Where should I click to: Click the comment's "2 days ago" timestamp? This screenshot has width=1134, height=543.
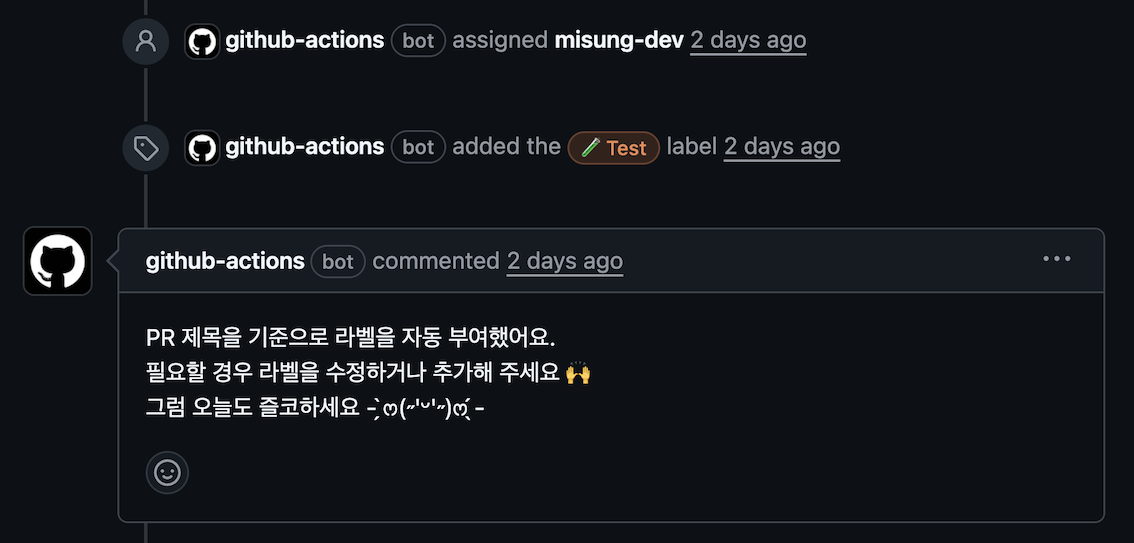pyautogui.click(x=565, y=261)
